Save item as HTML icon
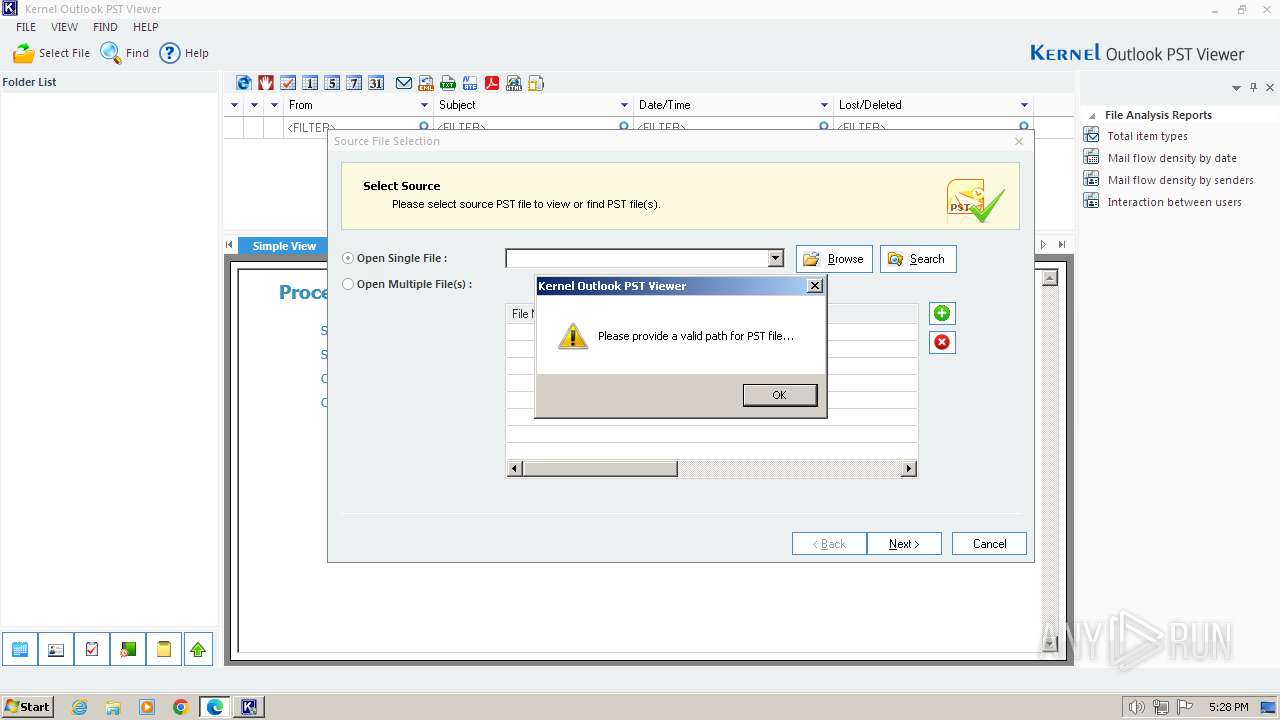Screen dimensions: 1280x720 [x=514, y=83]
